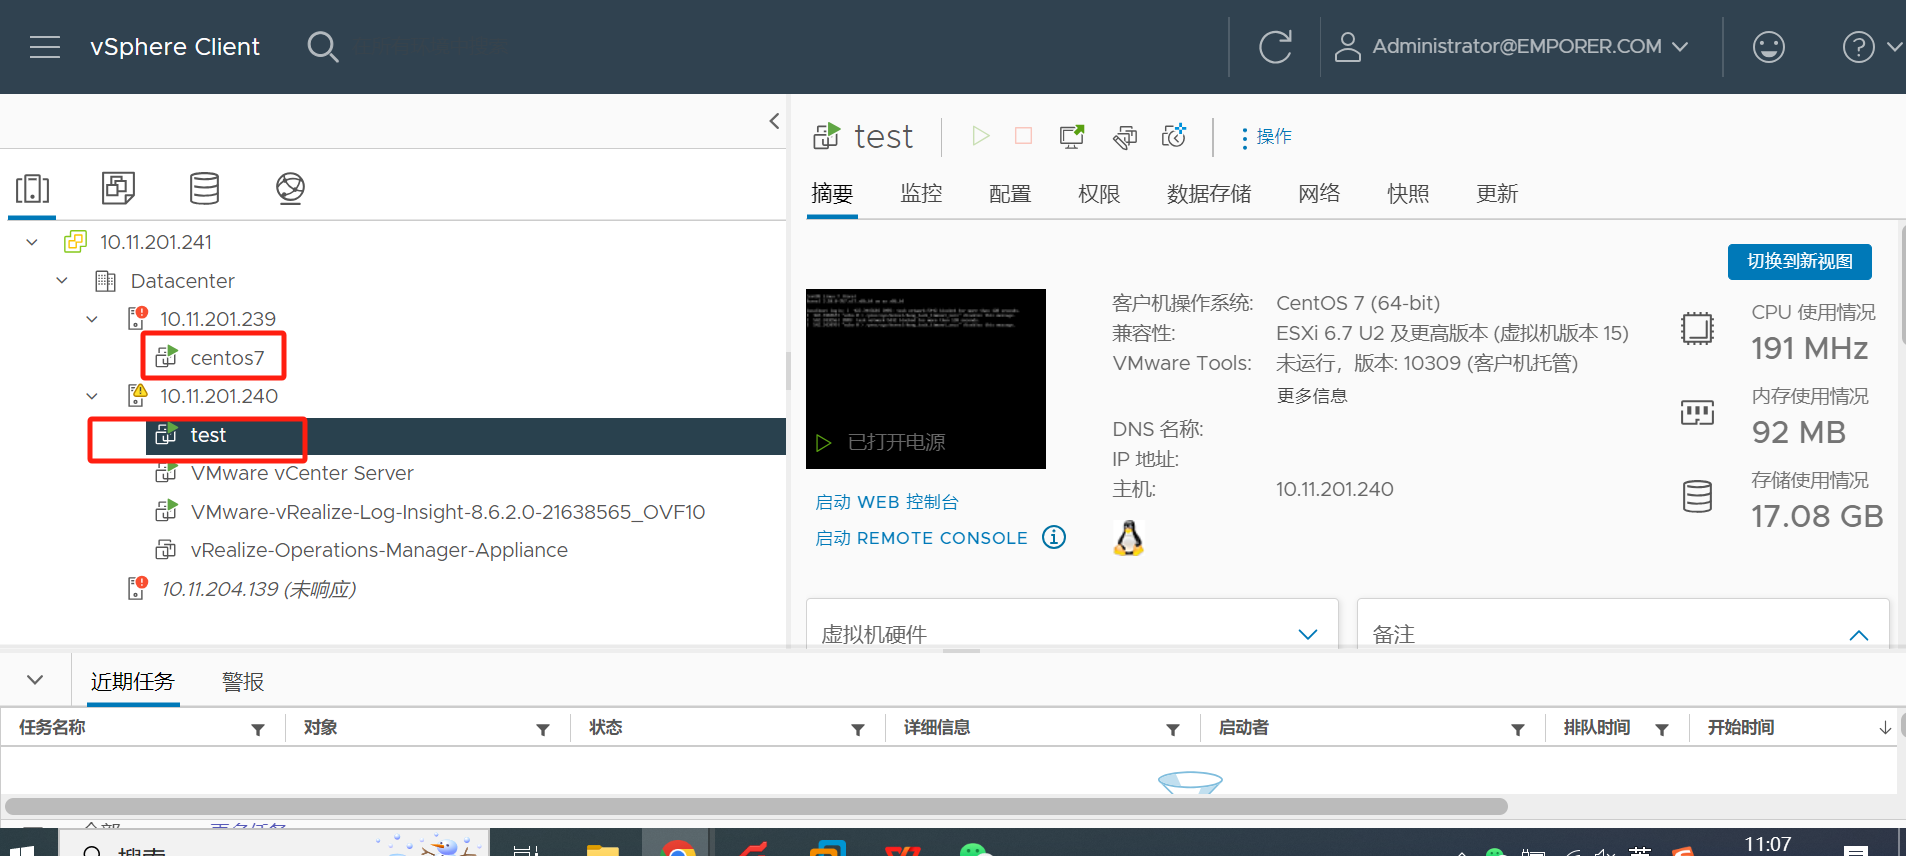Screen dimensions: 1906x856
Task: Filter the 状态 column
Action: pyautogui.click(x=858, y=729)
